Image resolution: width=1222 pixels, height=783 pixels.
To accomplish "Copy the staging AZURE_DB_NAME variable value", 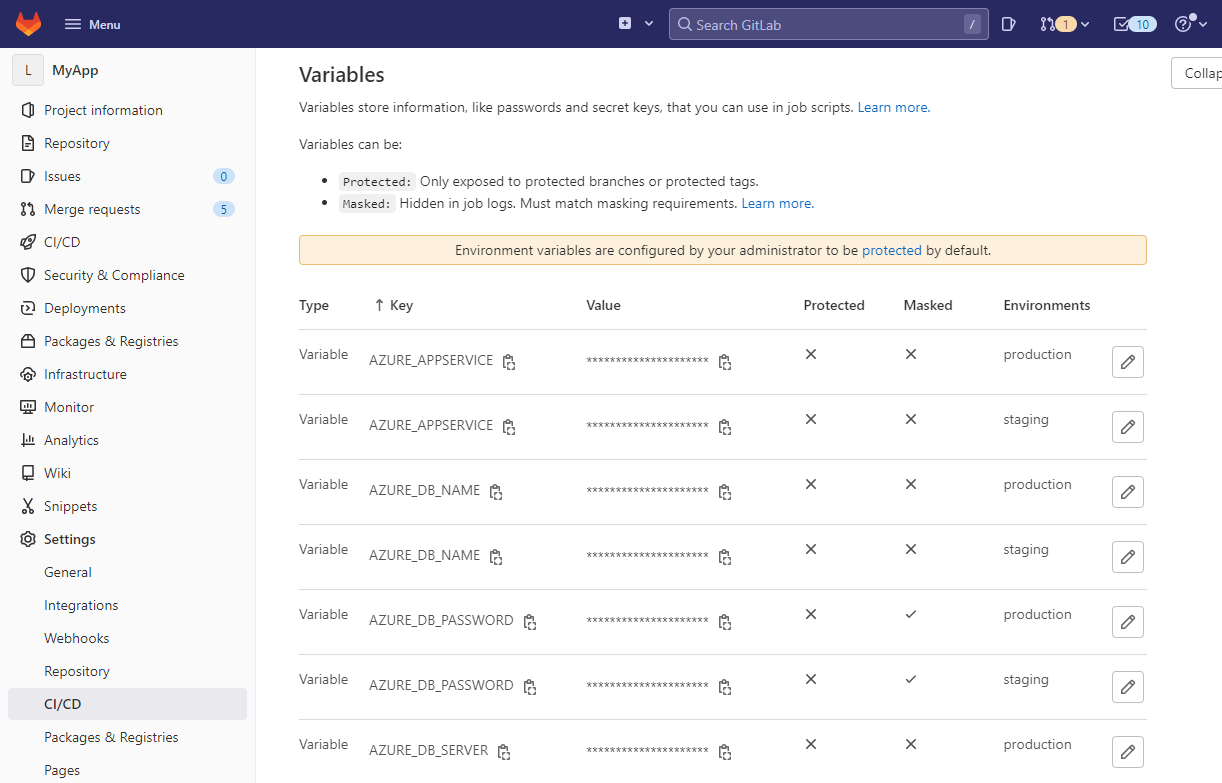I will click(x=725, y=557).
